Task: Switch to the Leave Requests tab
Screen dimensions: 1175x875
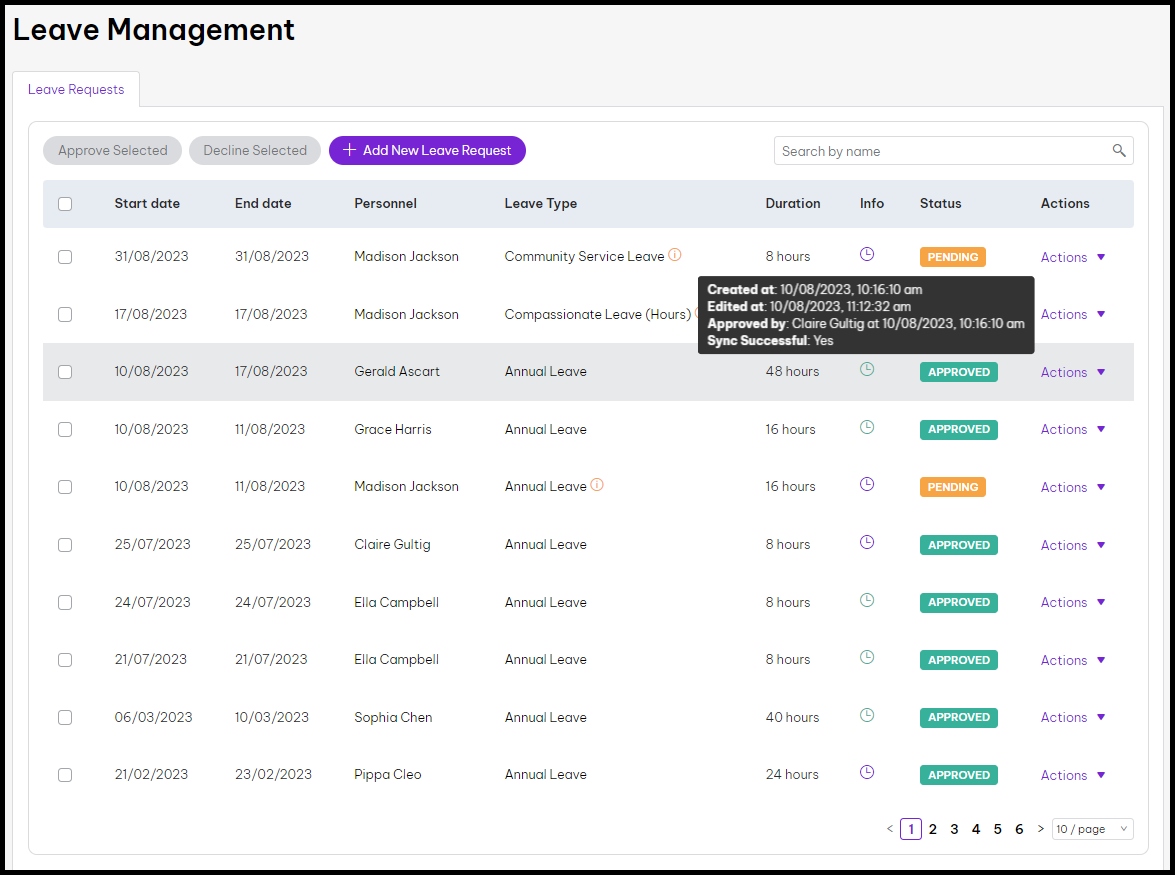Action: [76, 89]
